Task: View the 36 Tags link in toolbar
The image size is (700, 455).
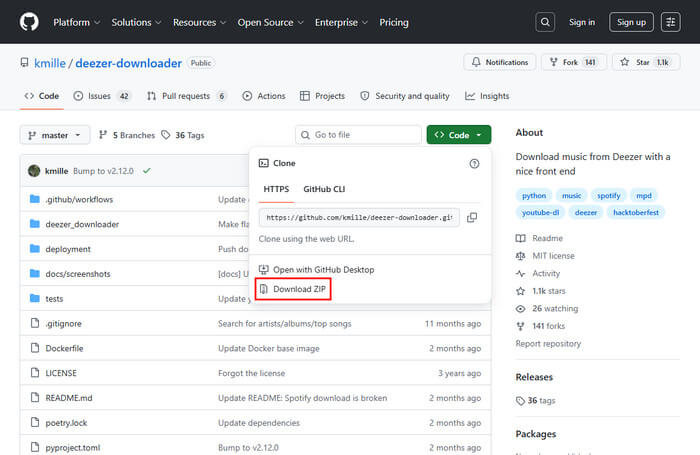Action: 183,135
